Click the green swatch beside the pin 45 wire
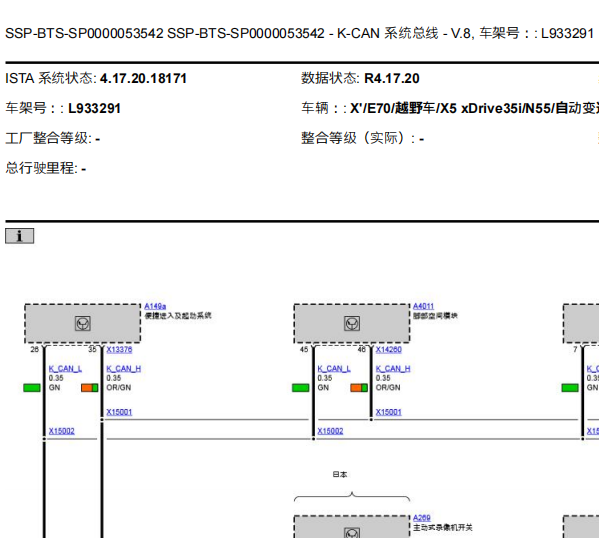Viewport: 599px width, 538px height. (x=301, y=388)
